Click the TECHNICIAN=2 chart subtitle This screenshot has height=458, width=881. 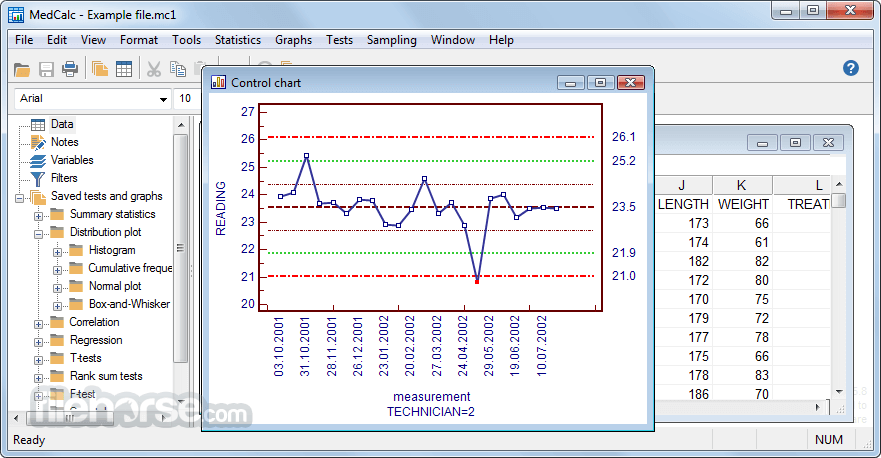[x=430, y=412]
